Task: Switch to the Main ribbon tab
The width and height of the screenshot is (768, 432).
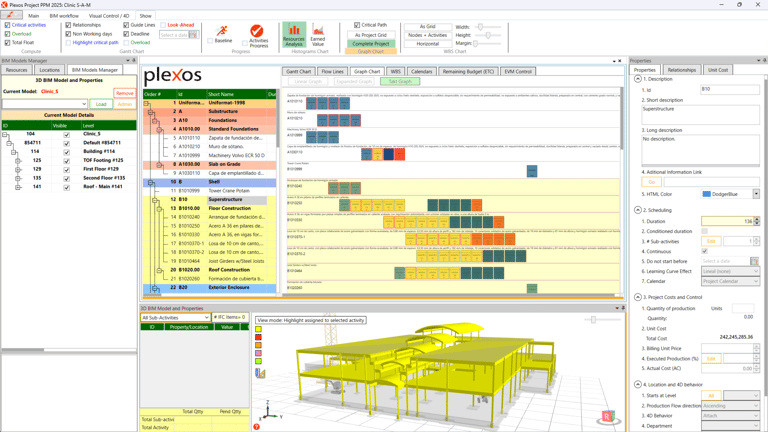Action: 33,16
